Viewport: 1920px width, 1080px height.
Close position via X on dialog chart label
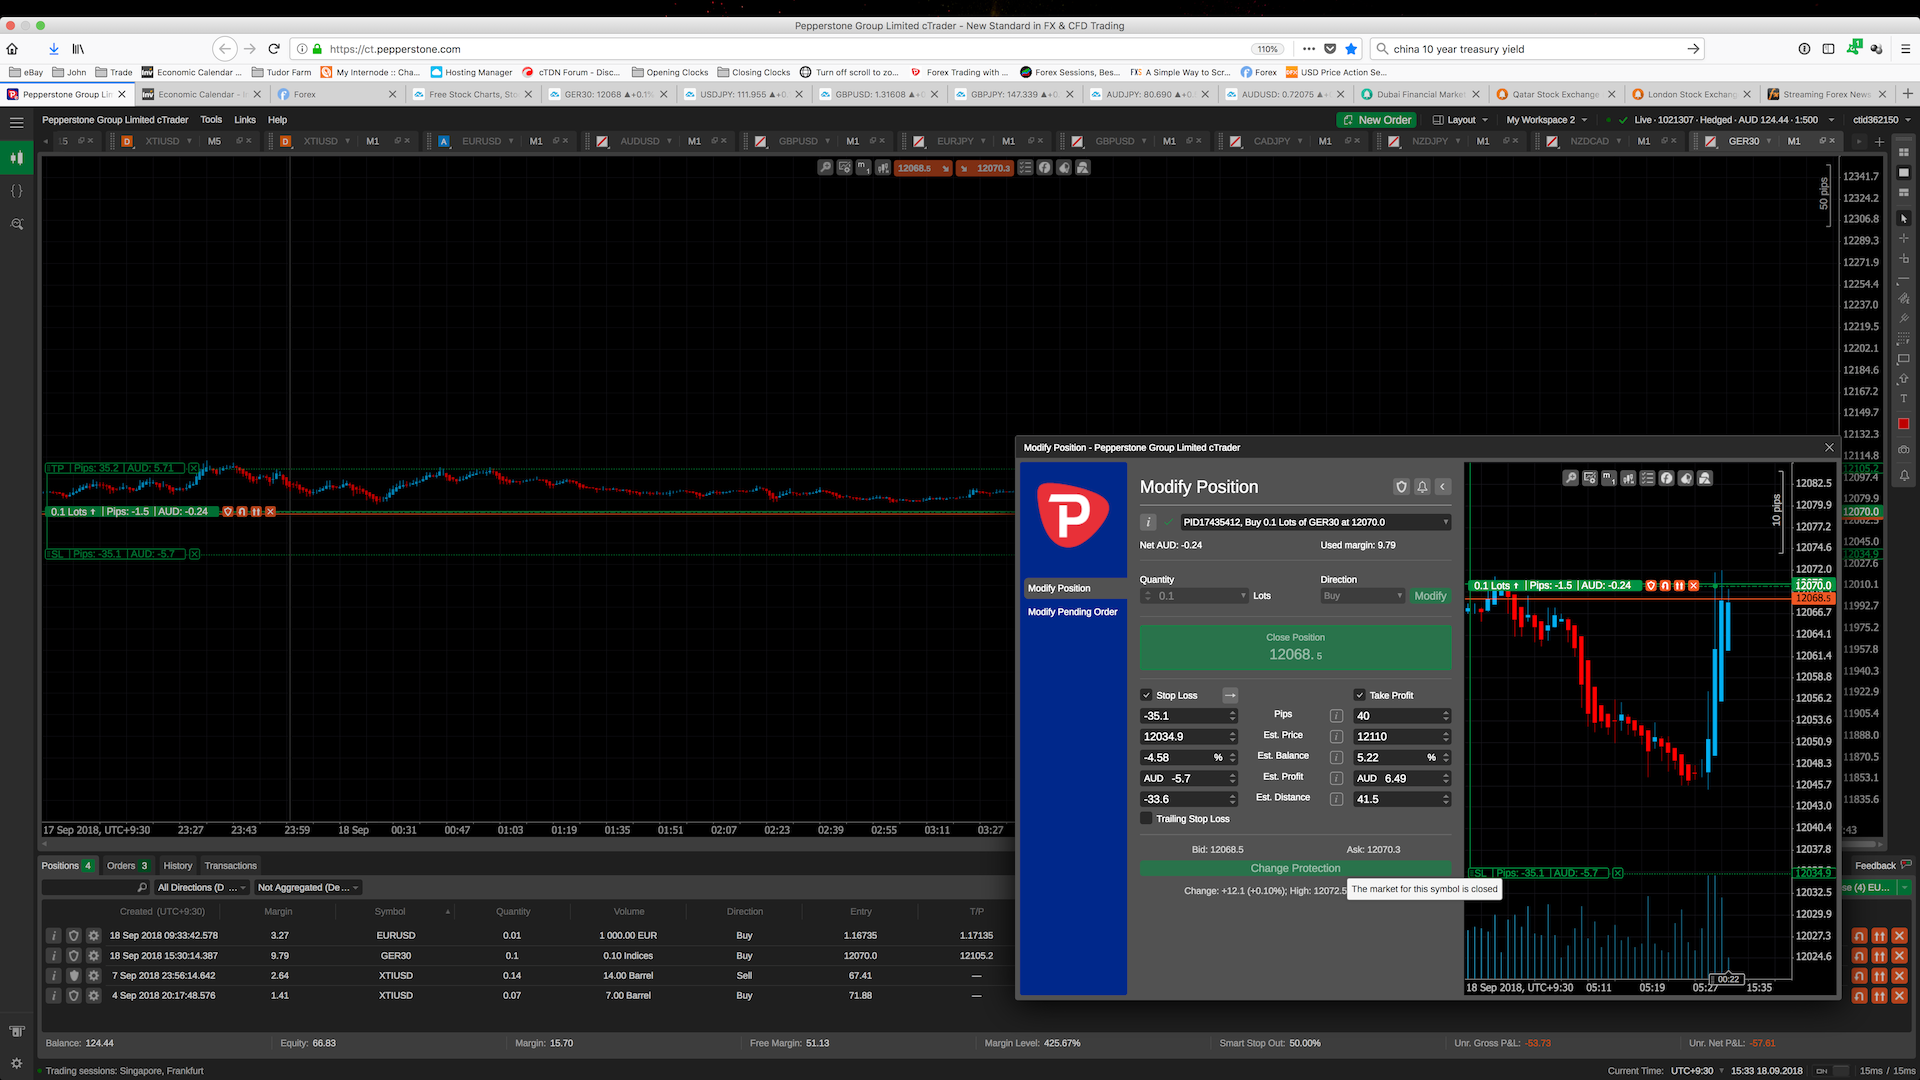click(x=1693, y=585)
